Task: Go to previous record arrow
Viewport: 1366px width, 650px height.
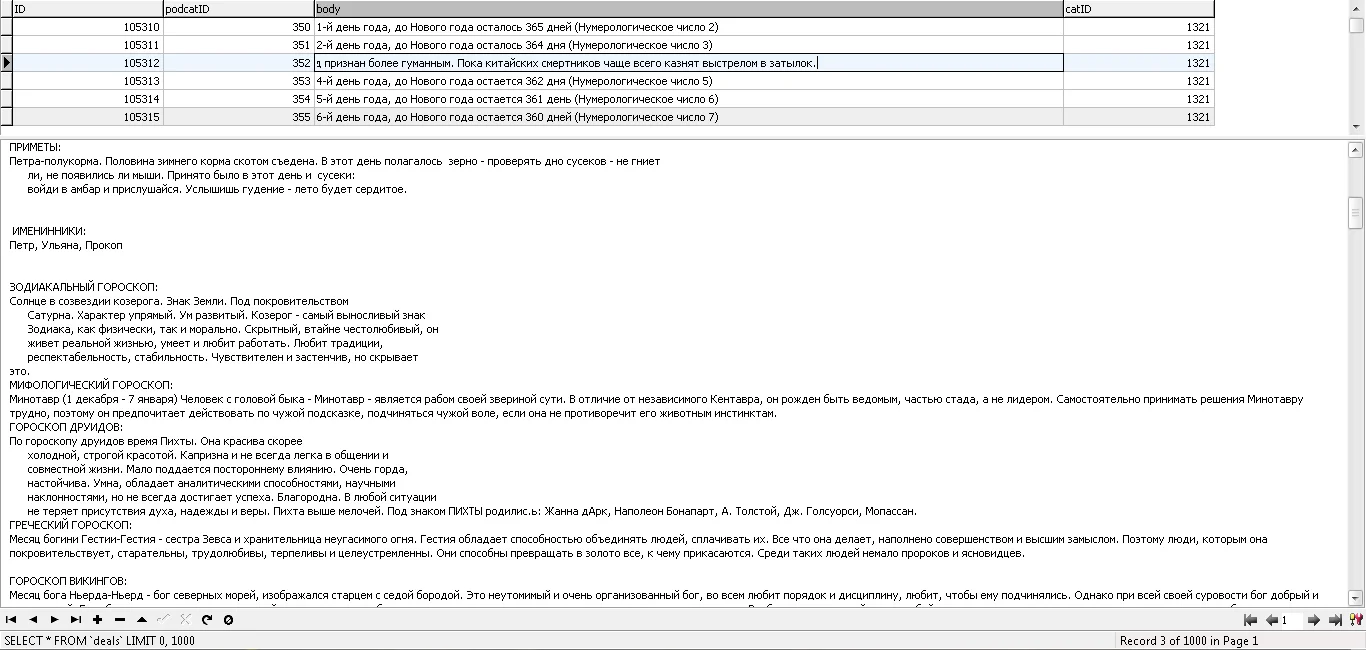Action: coord(33,620)
